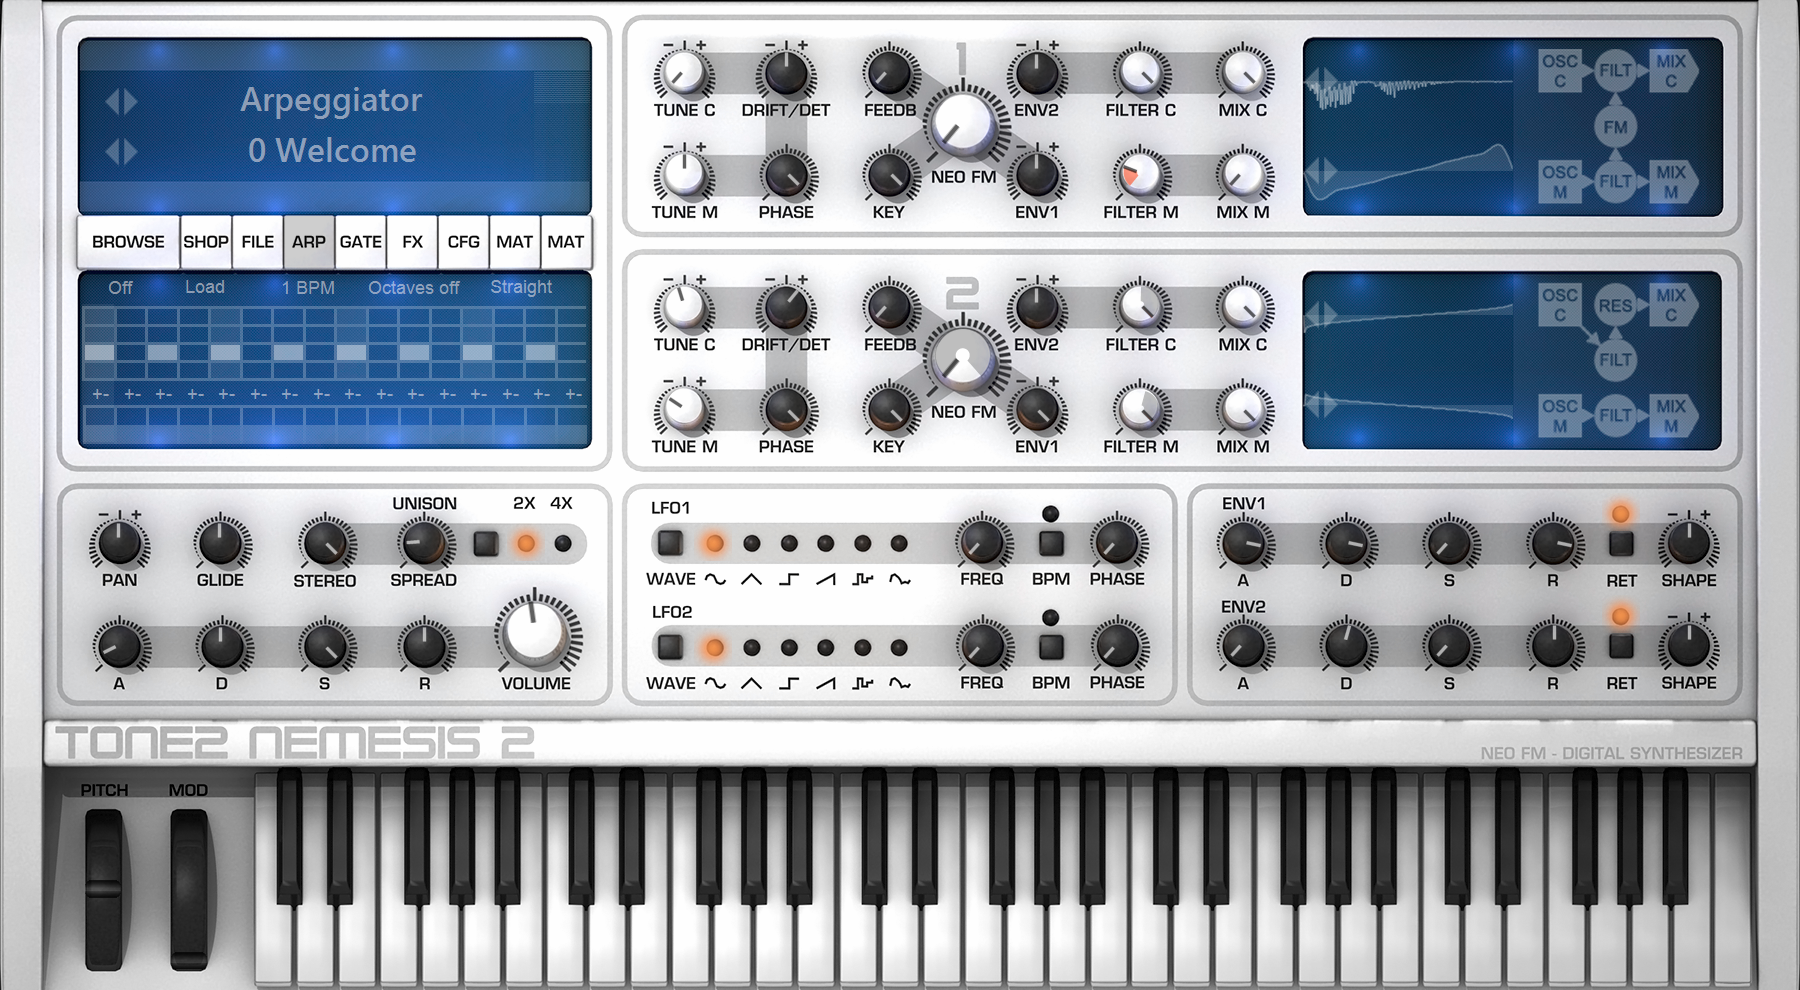Open the SHOP page

[x=205, y=242]
